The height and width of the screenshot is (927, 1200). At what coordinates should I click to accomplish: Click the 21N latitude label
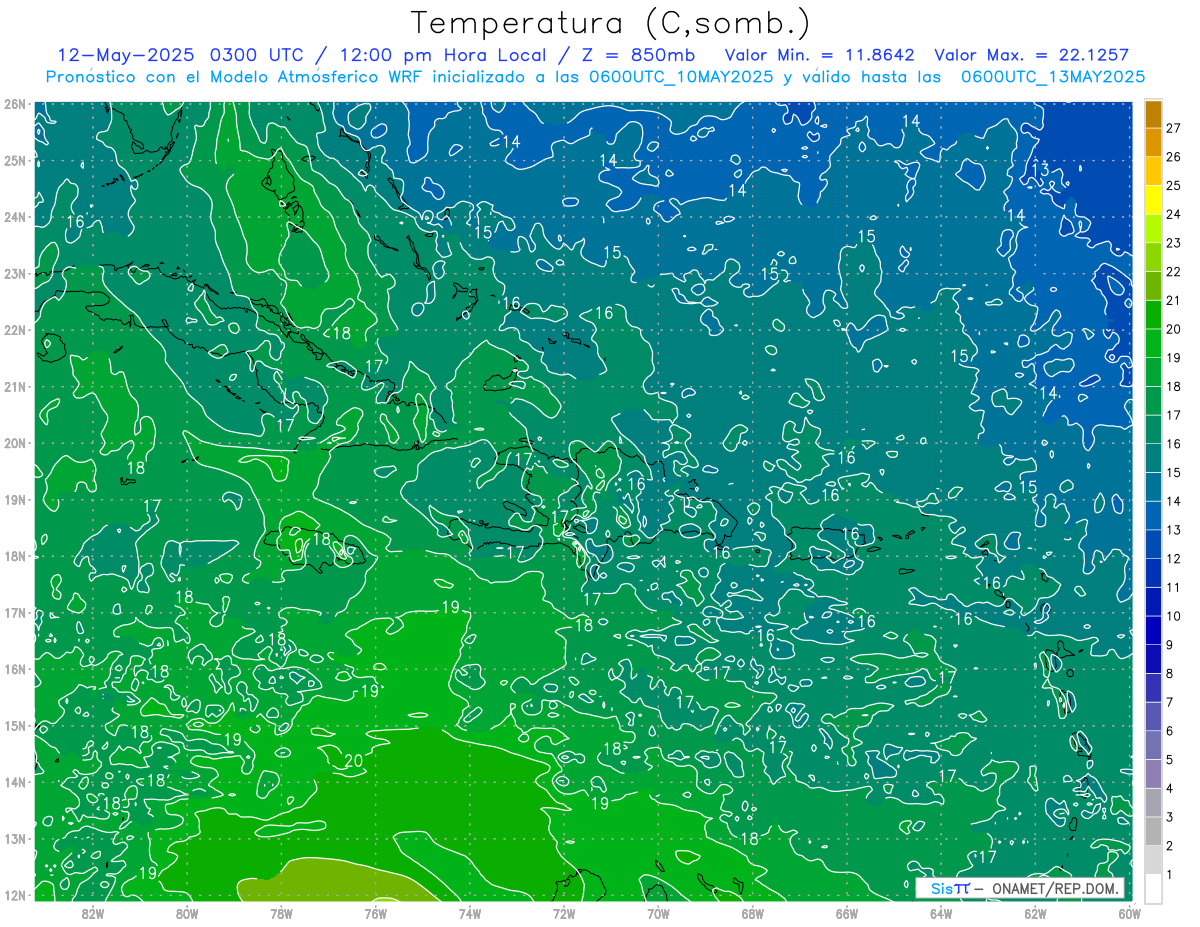pos(14,386)
